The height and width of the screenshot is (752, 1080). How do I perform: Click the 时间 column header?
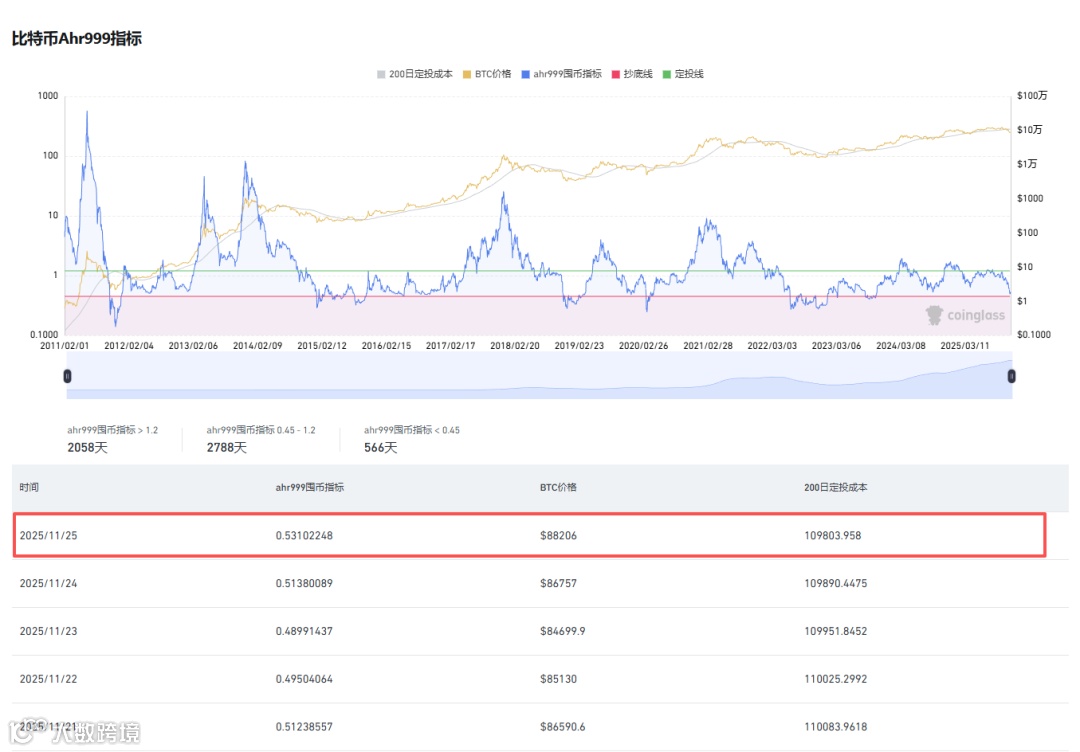click(29, 488)
